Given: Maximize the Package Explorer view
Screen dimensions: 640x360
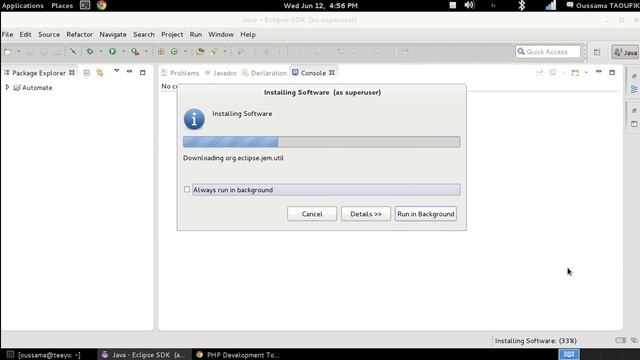Looking at the screenshot, I should point(142,73).
